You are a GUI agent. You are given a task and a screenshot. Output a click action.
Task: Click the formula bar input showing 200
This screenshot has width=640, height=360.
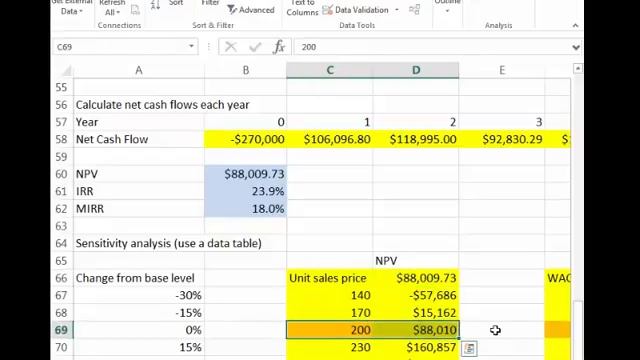433,47
